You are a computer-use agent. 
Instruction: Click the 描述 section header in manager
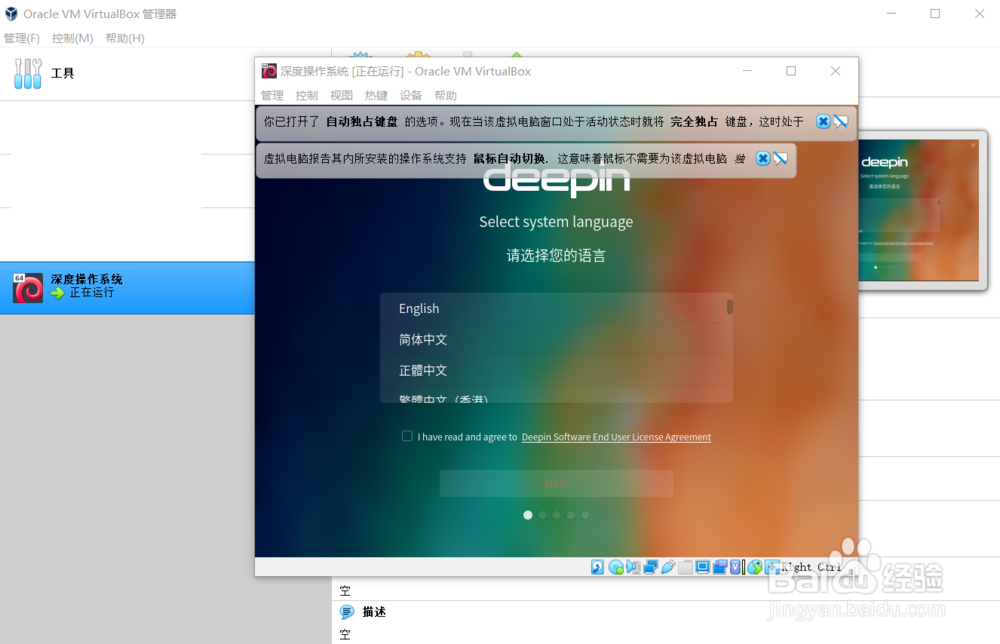374,612
